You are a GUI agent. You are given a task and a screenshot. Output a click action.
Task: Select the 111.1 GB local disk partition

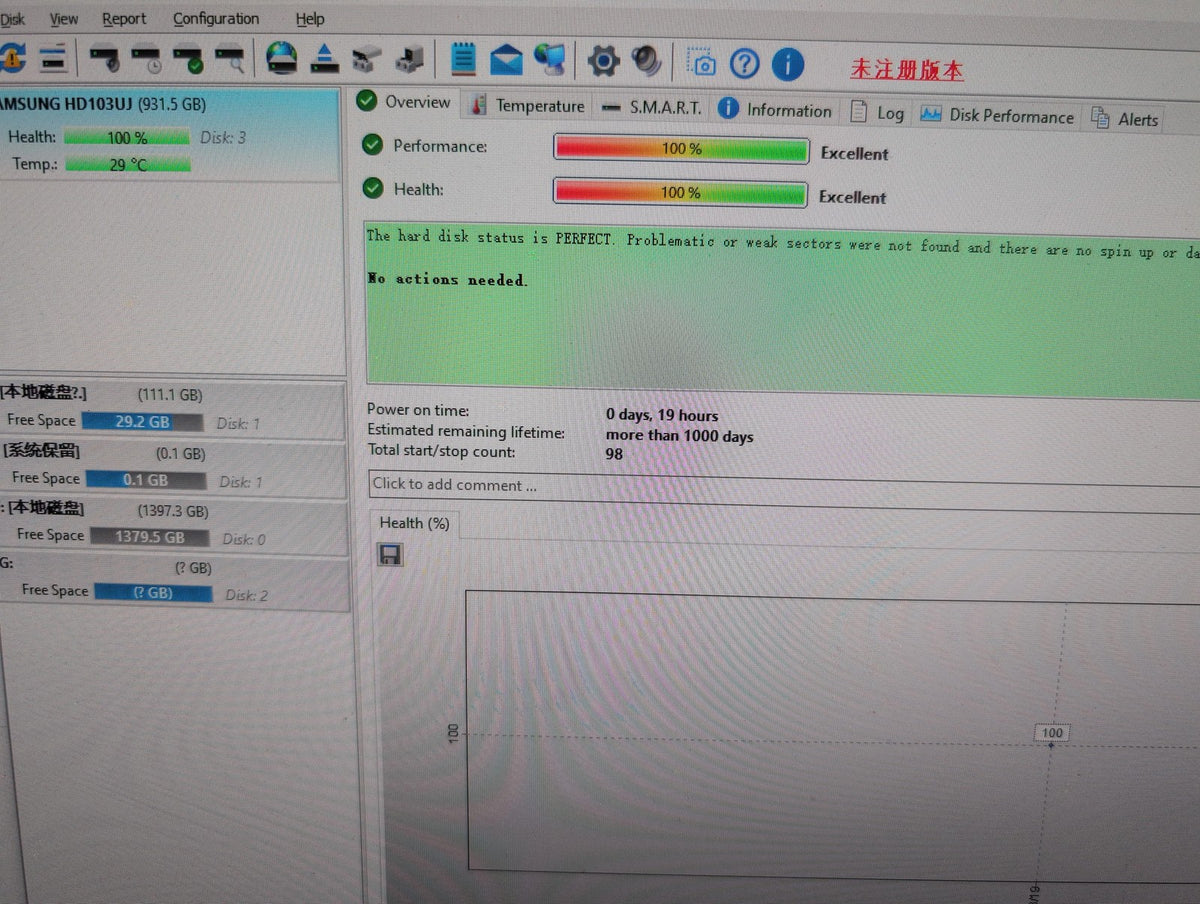click(x=173, y=409)
